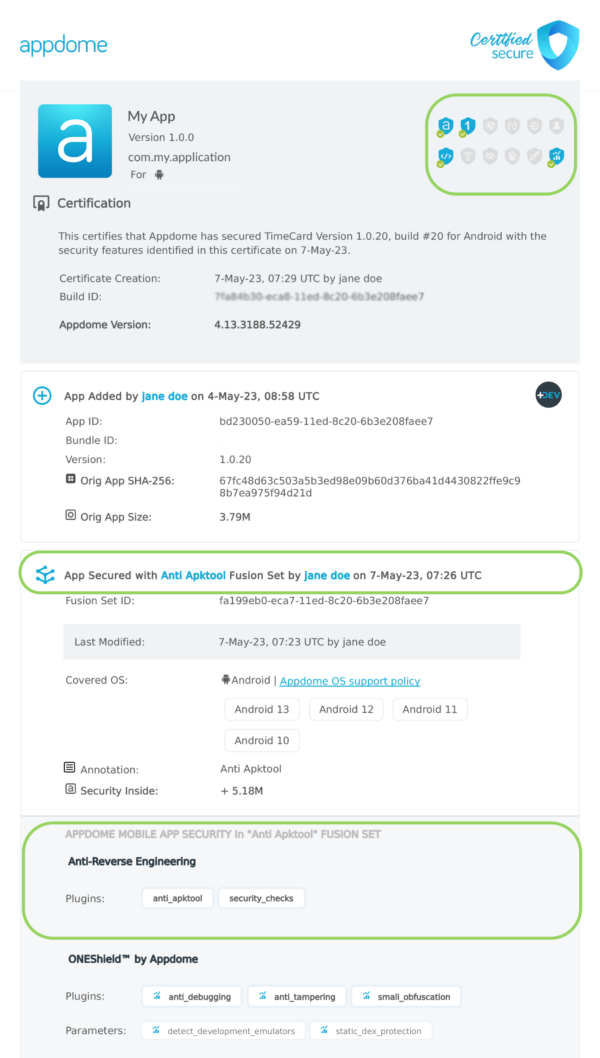Click the Certification badge icon
Screen dimensions: 600x1058
[x=41, y=202]
